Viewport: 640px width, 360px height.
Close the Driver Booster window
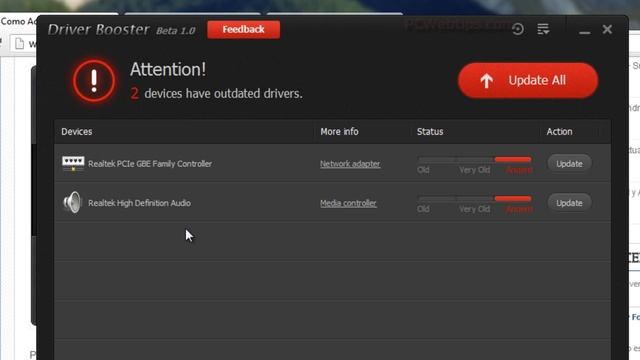coord(607,29)
